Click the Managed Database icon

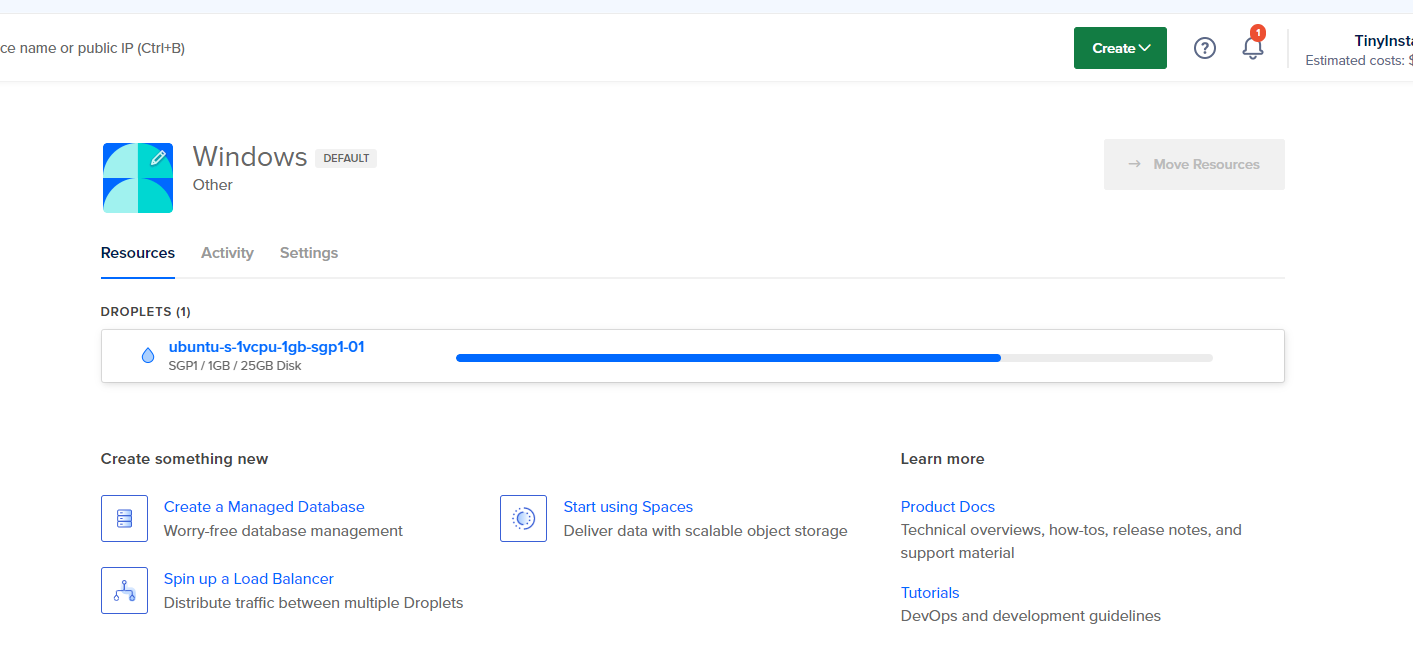tap(124, 518)
